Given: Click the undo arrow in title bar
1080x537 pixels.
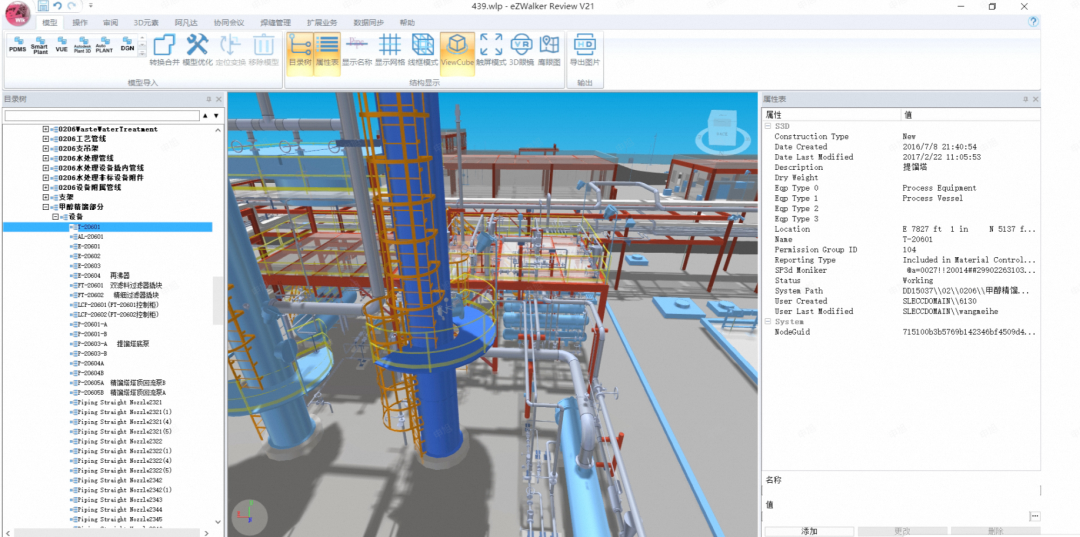Looking at the screenshot, I should point(58,6).
